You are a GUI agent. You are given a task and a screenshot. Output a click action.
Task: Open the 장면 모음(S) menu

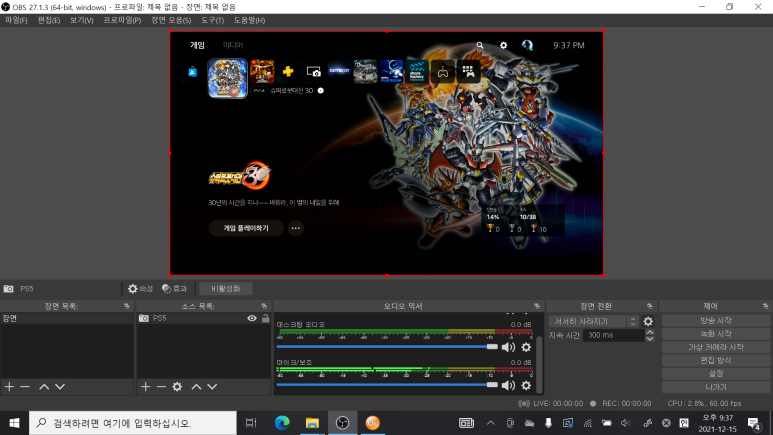pyautogui.click(x=171, y=20)
